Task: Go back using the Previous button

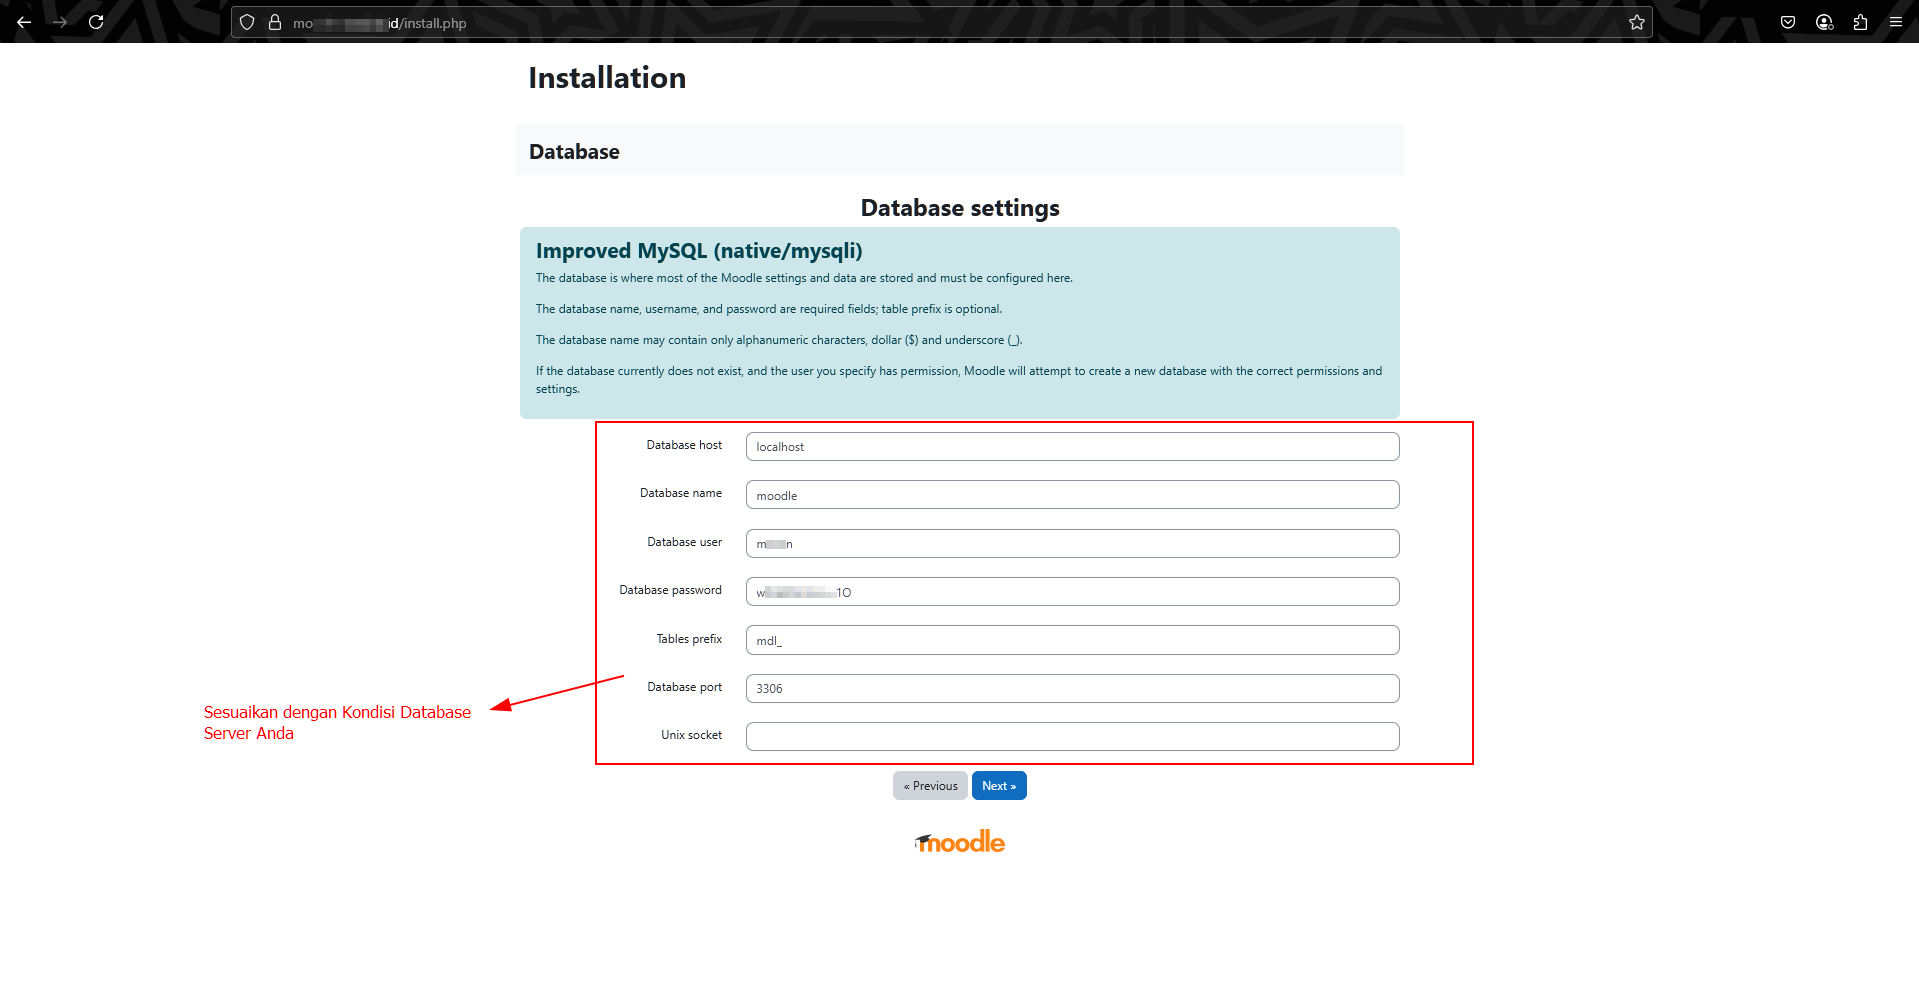Action: (930, 785)
